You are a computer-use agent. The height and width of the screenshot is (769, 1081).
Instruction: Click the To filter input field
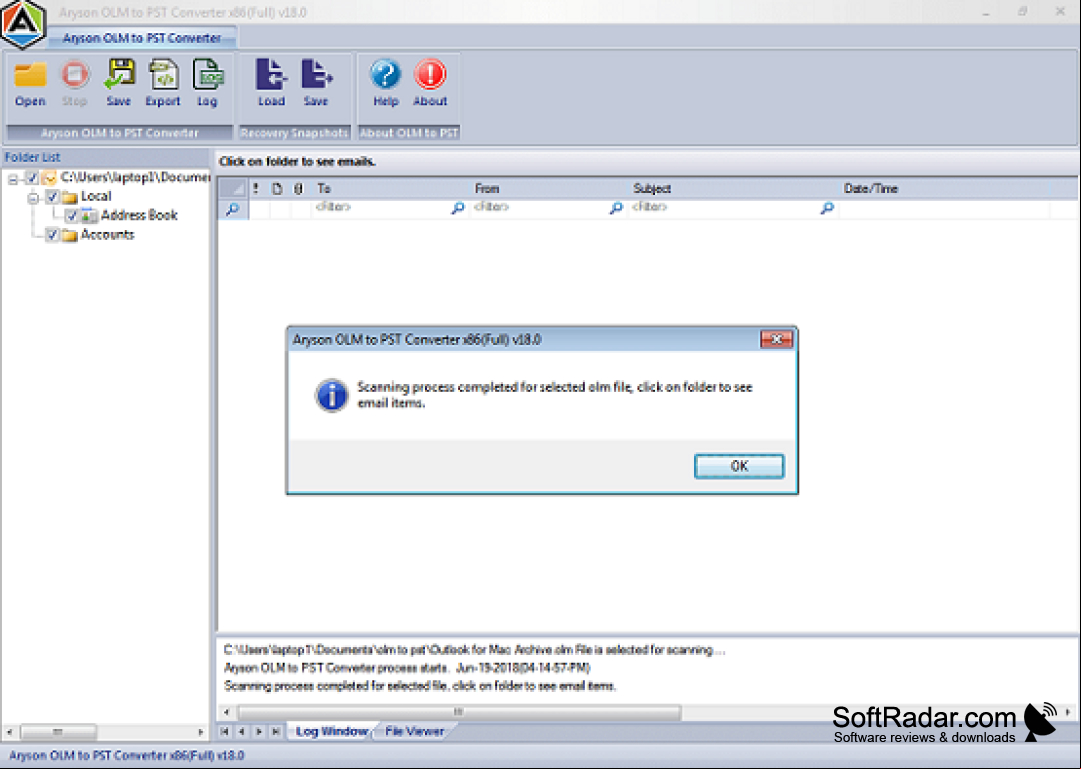pos(381,208)
